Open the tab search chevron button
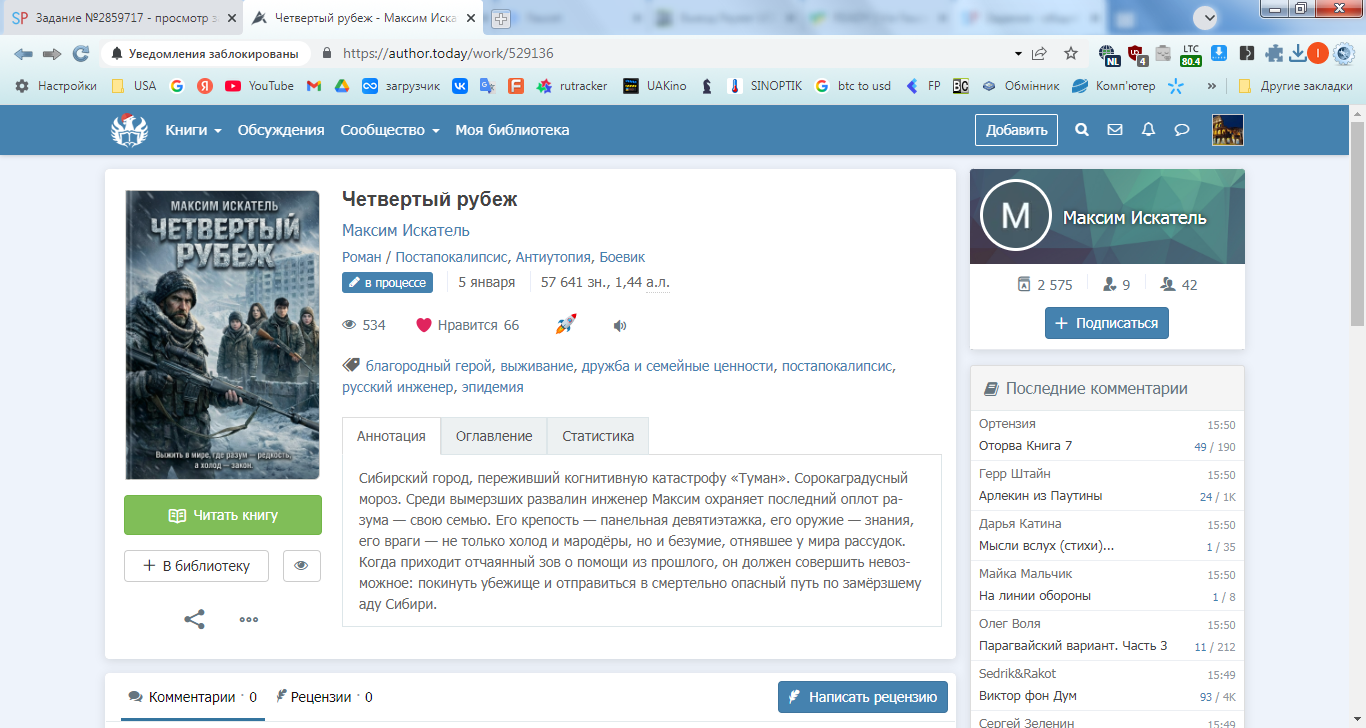Screen dimensions: 1366x728 1208,17
